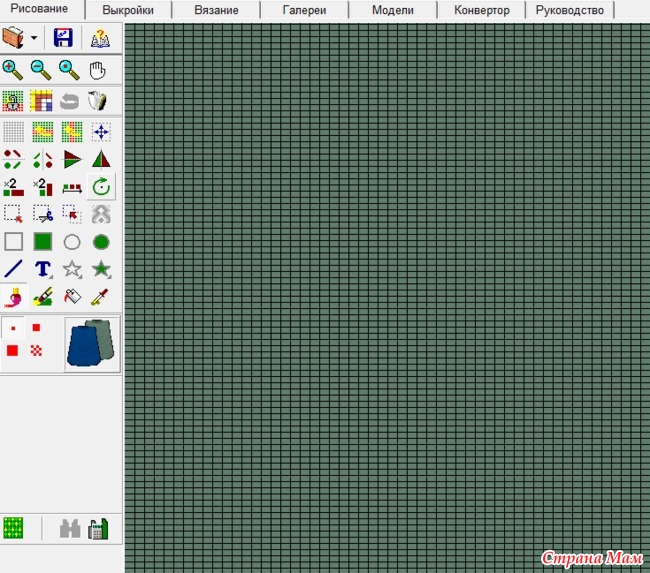The height and width of the screenshot is (573, 650).
Task: Choose the scissors cut selection tool
Action: 43,213
